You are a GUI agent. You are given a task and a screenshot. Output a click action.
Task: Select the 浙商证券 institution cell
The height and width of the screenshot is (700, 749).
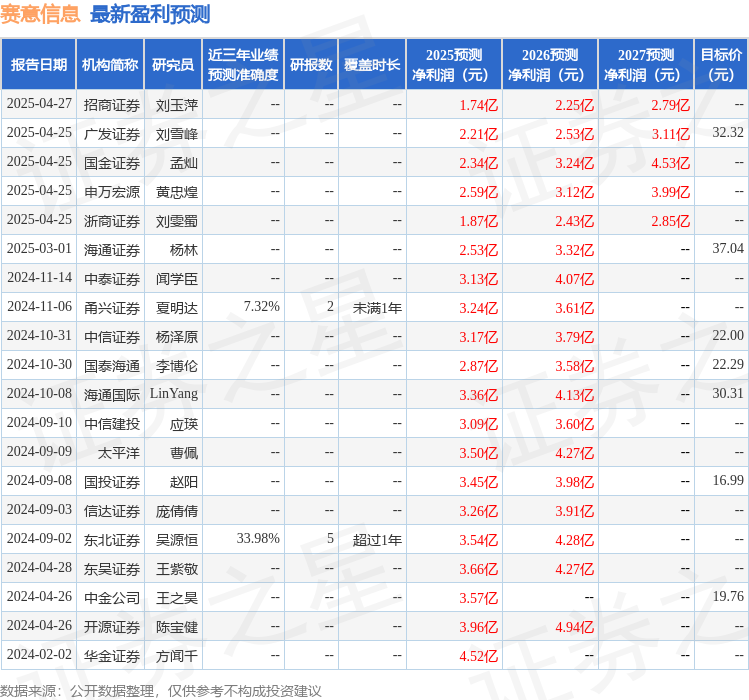click(x=112, y=221)
